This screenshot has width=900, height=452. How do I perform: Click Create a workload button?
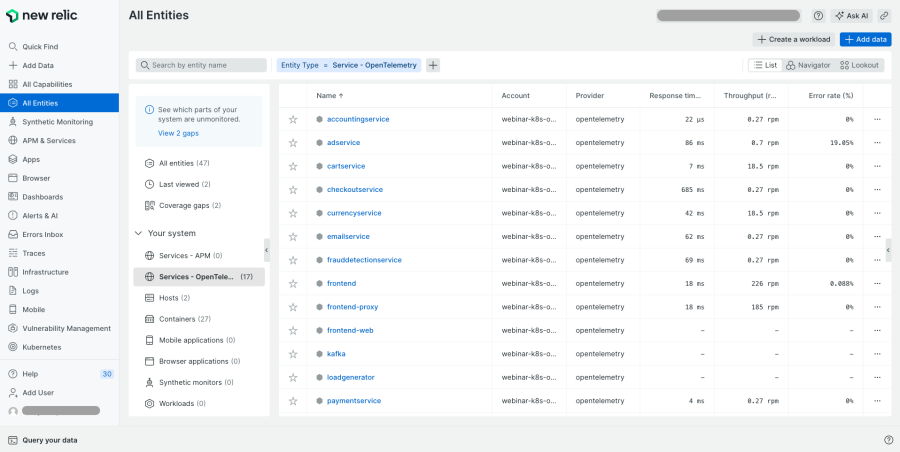[x=794, y=40]
